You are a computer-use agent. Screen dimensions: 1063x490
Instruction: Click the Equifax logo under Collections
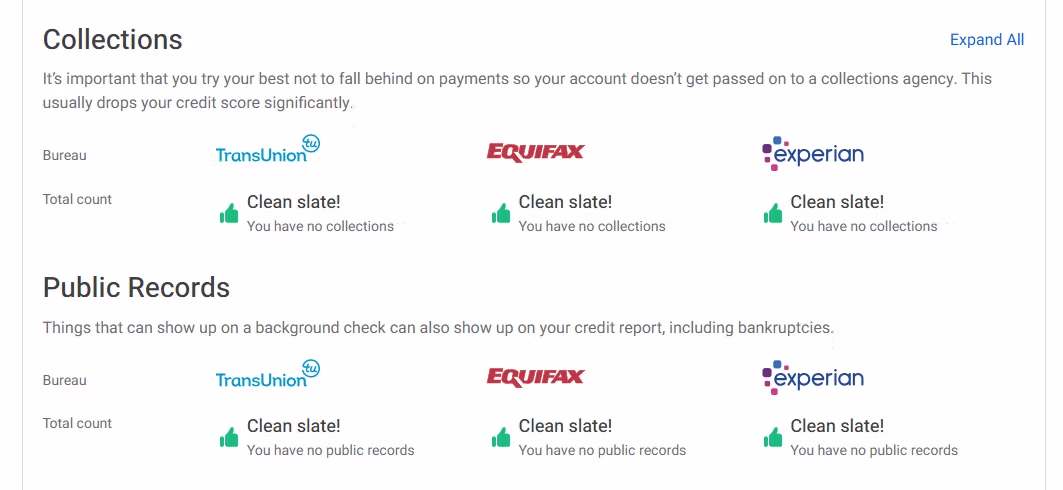point(535,152)
